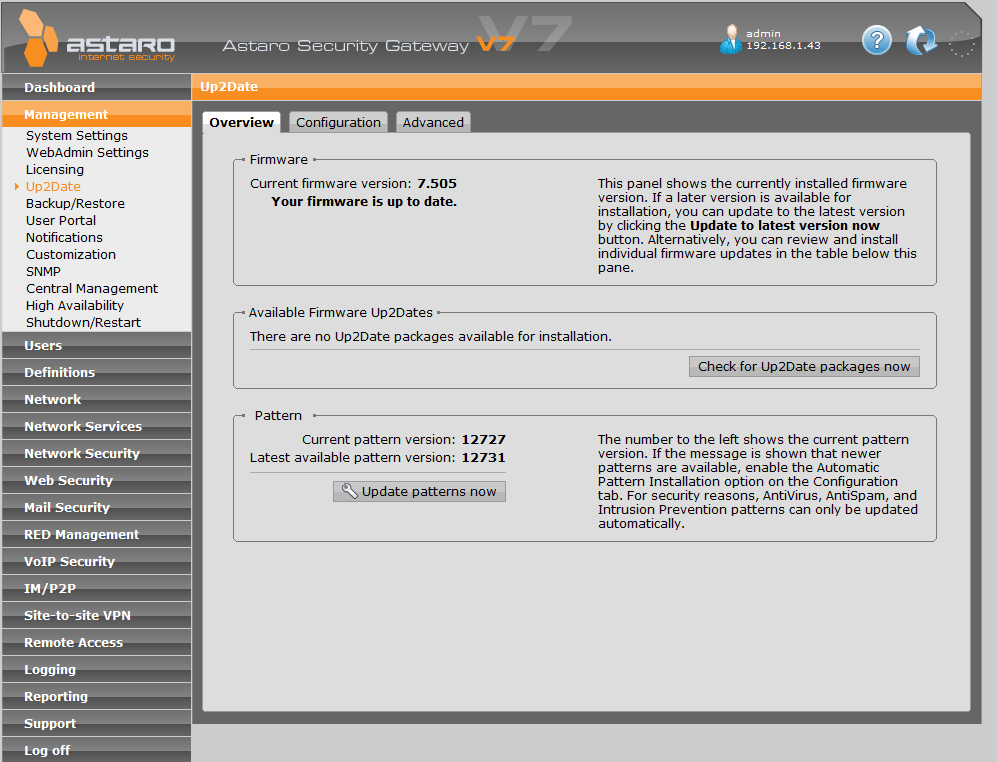
Task: Expand the RED Management menu
Action: tap(96, 534)
